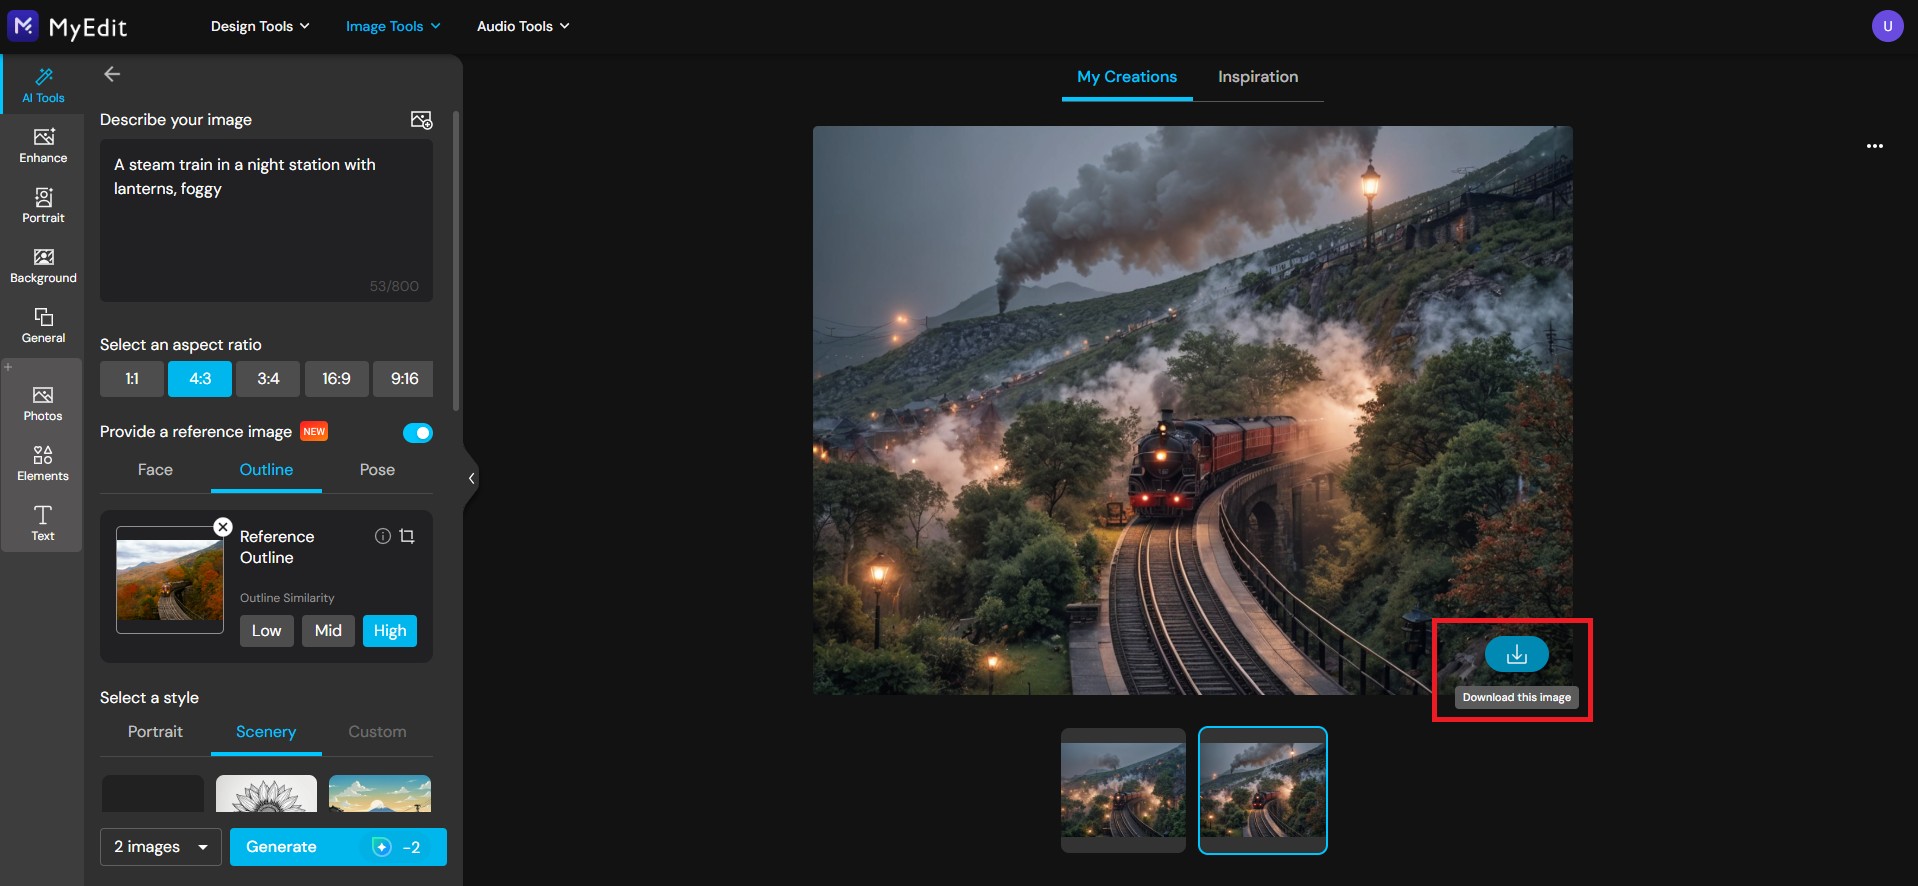
Task: Open the 2 images count dropdown
Action: click(160, 847)
